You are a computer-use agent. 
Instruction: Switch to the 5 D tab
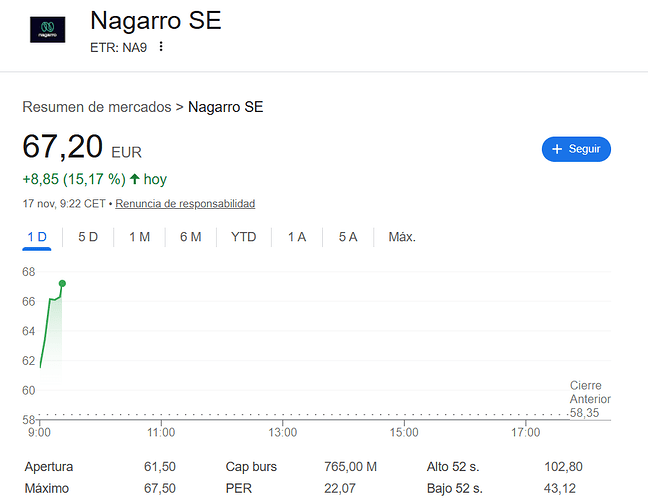[88, 237]
